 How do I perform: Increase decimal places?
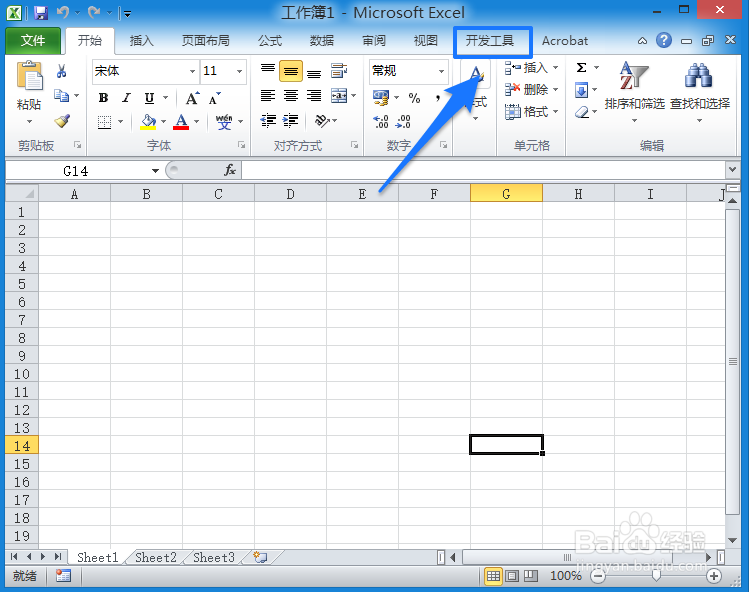pyautogui.click(x=381, y=121)
